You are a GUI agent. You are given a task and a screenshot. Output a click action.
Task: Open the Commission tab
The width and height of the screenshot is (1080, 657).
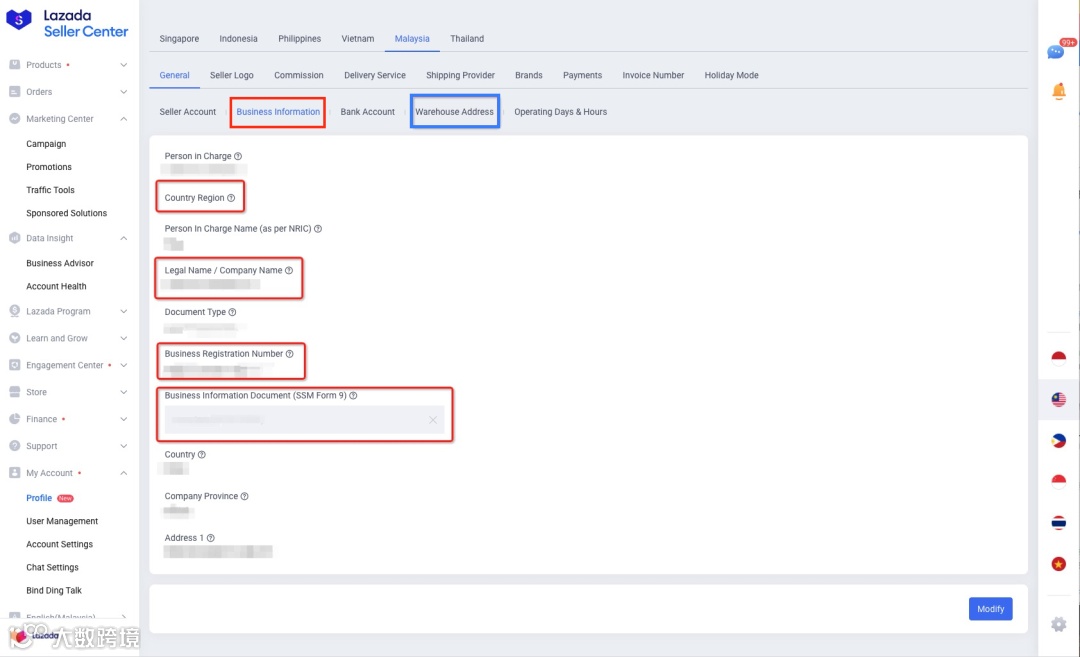298,75
